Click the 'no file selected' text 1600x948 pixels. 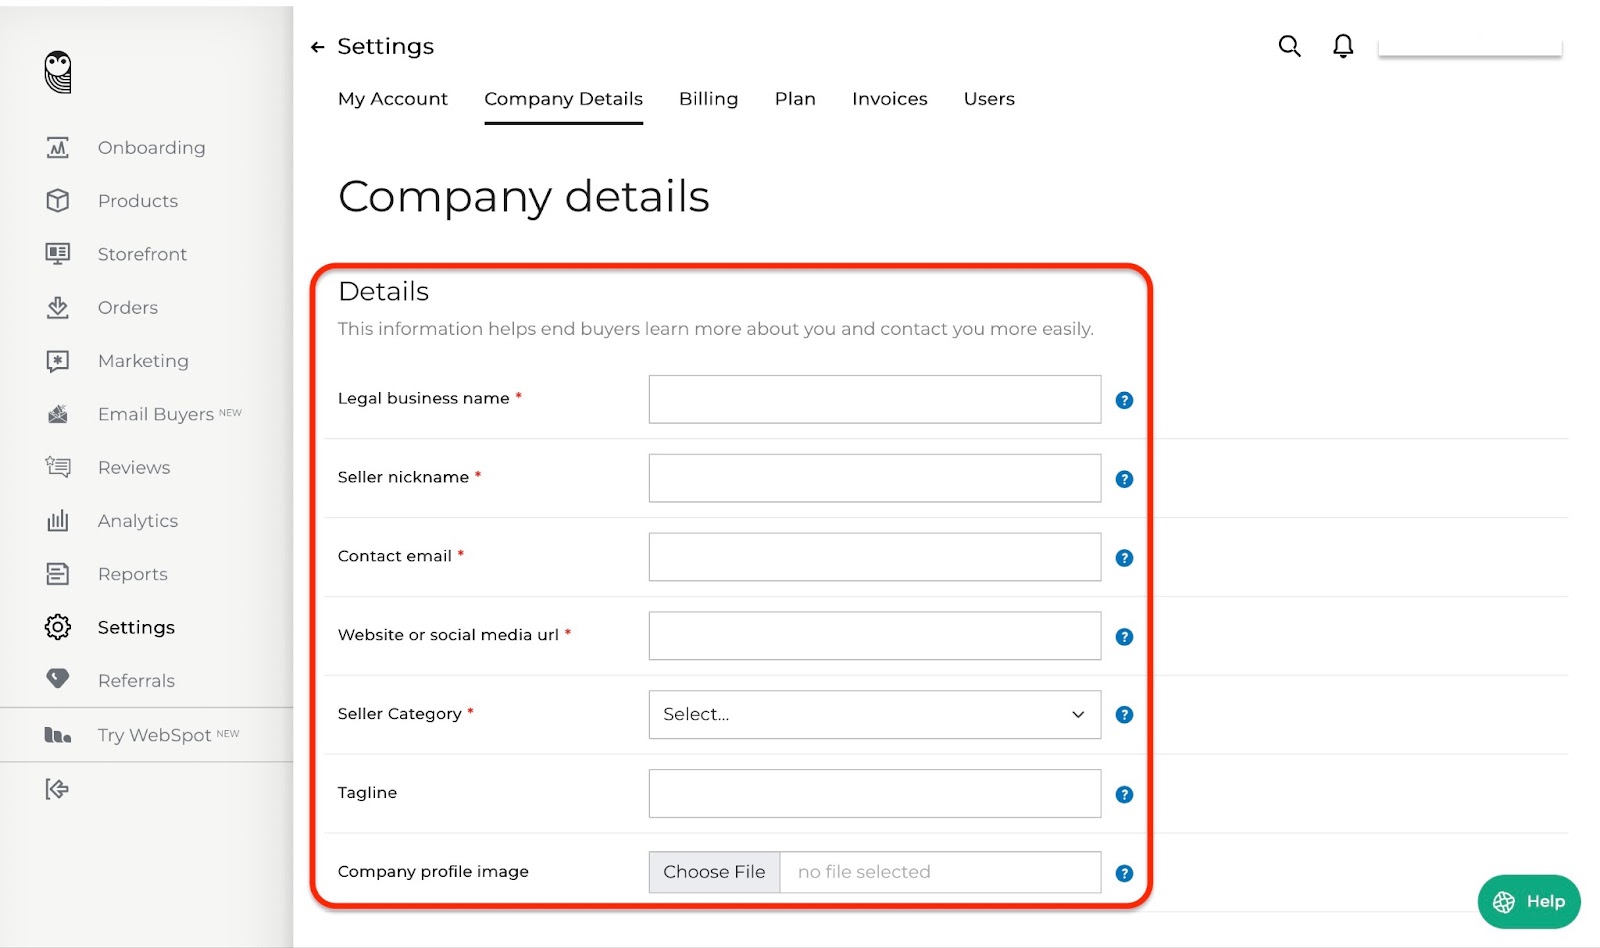click(x=864, y=872)
